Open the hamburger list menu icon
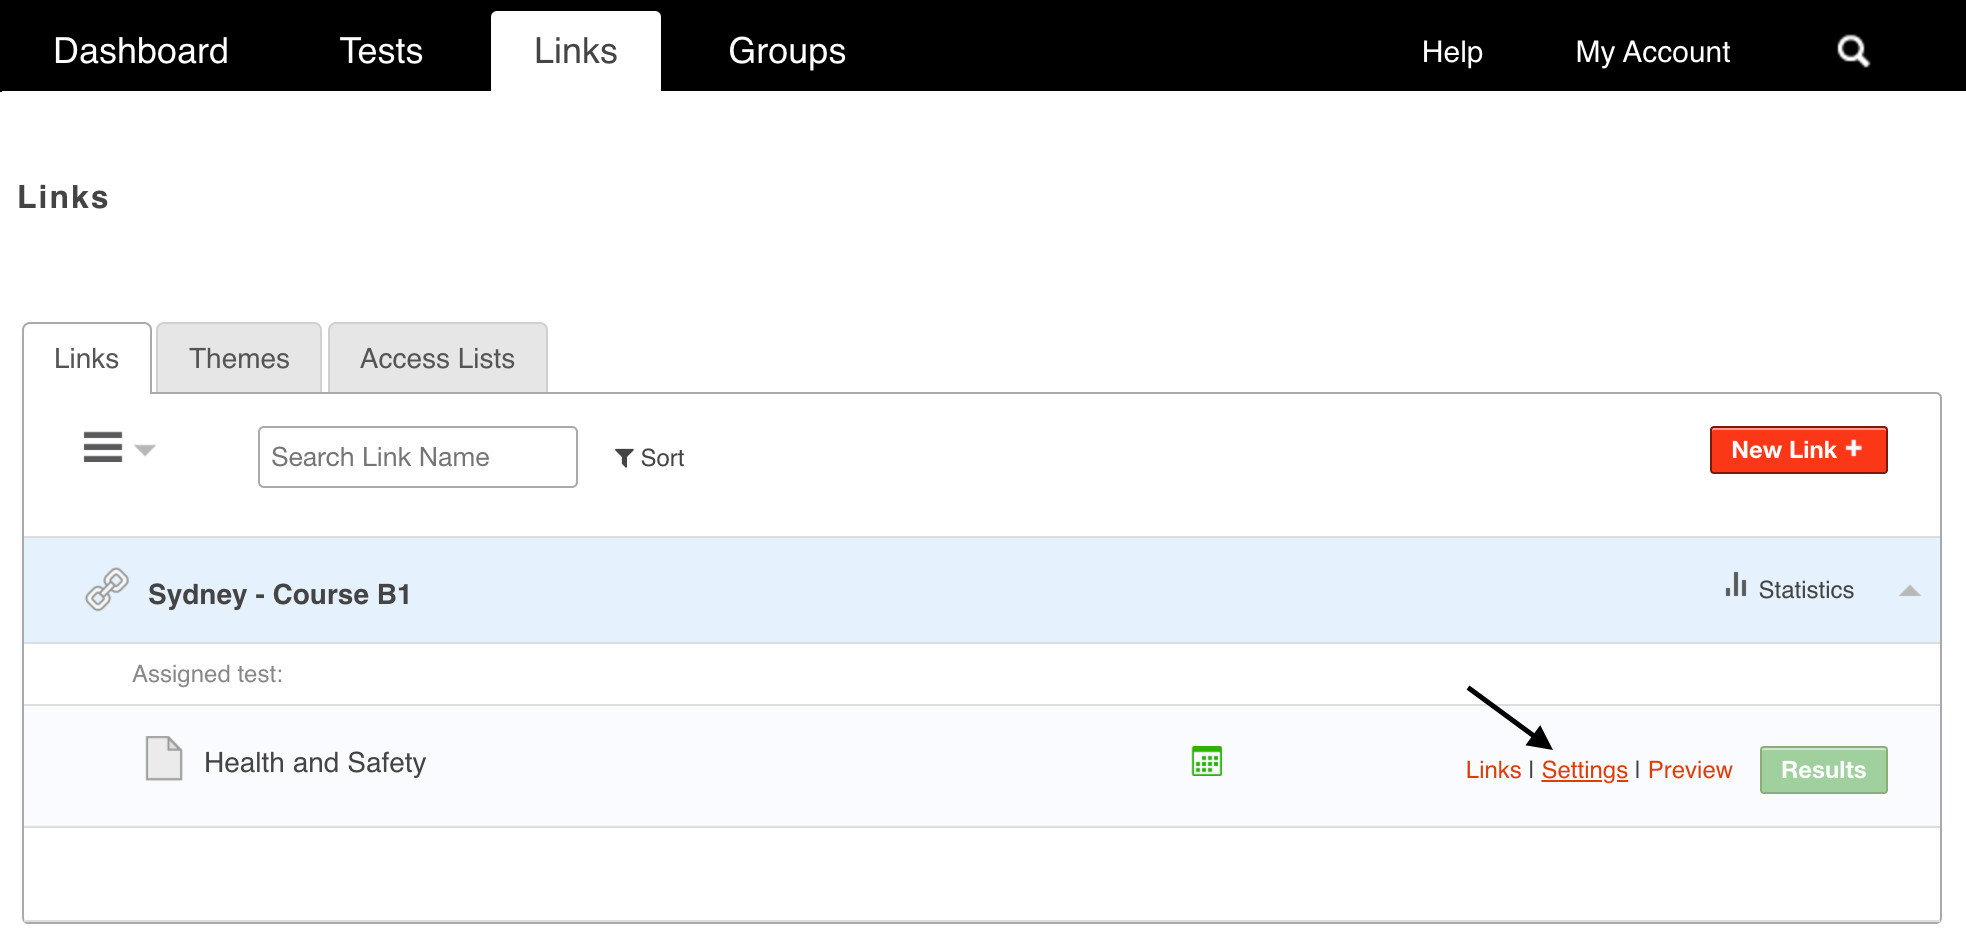This screenshot has width=1966, height=934. click(103, 447)
